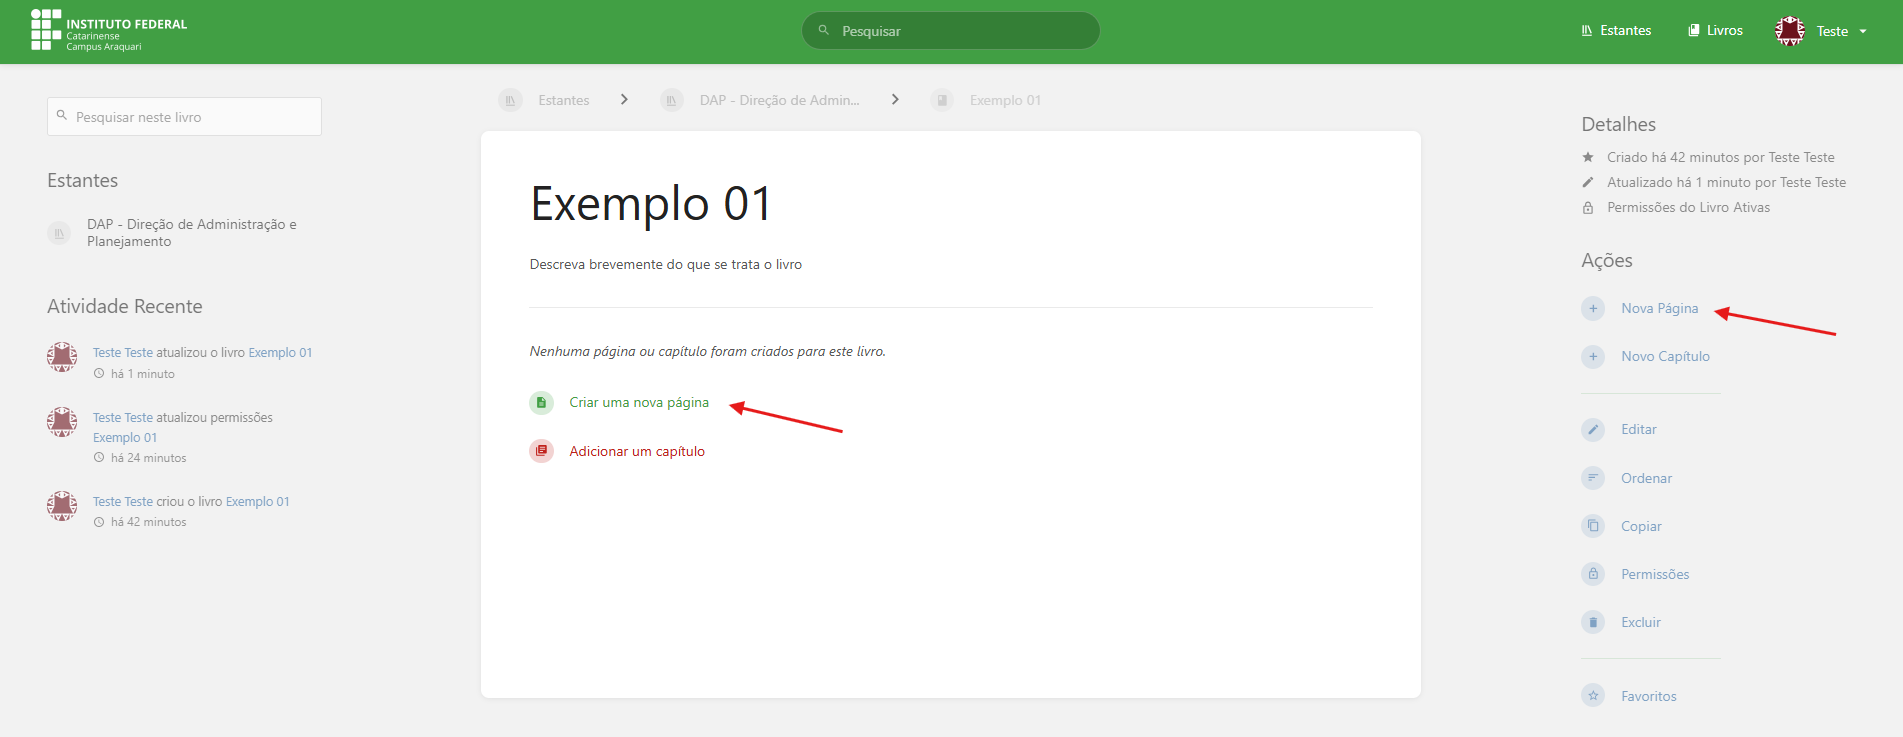The height and width of the screenshot is (737, 1903).
Task: Click the Instituto Federal logo
Action: pos(109,31)
